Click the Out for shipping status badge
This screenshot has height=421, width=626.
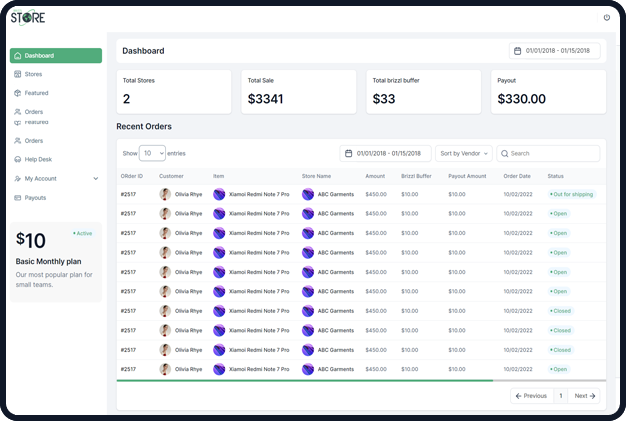click(571, 194)
